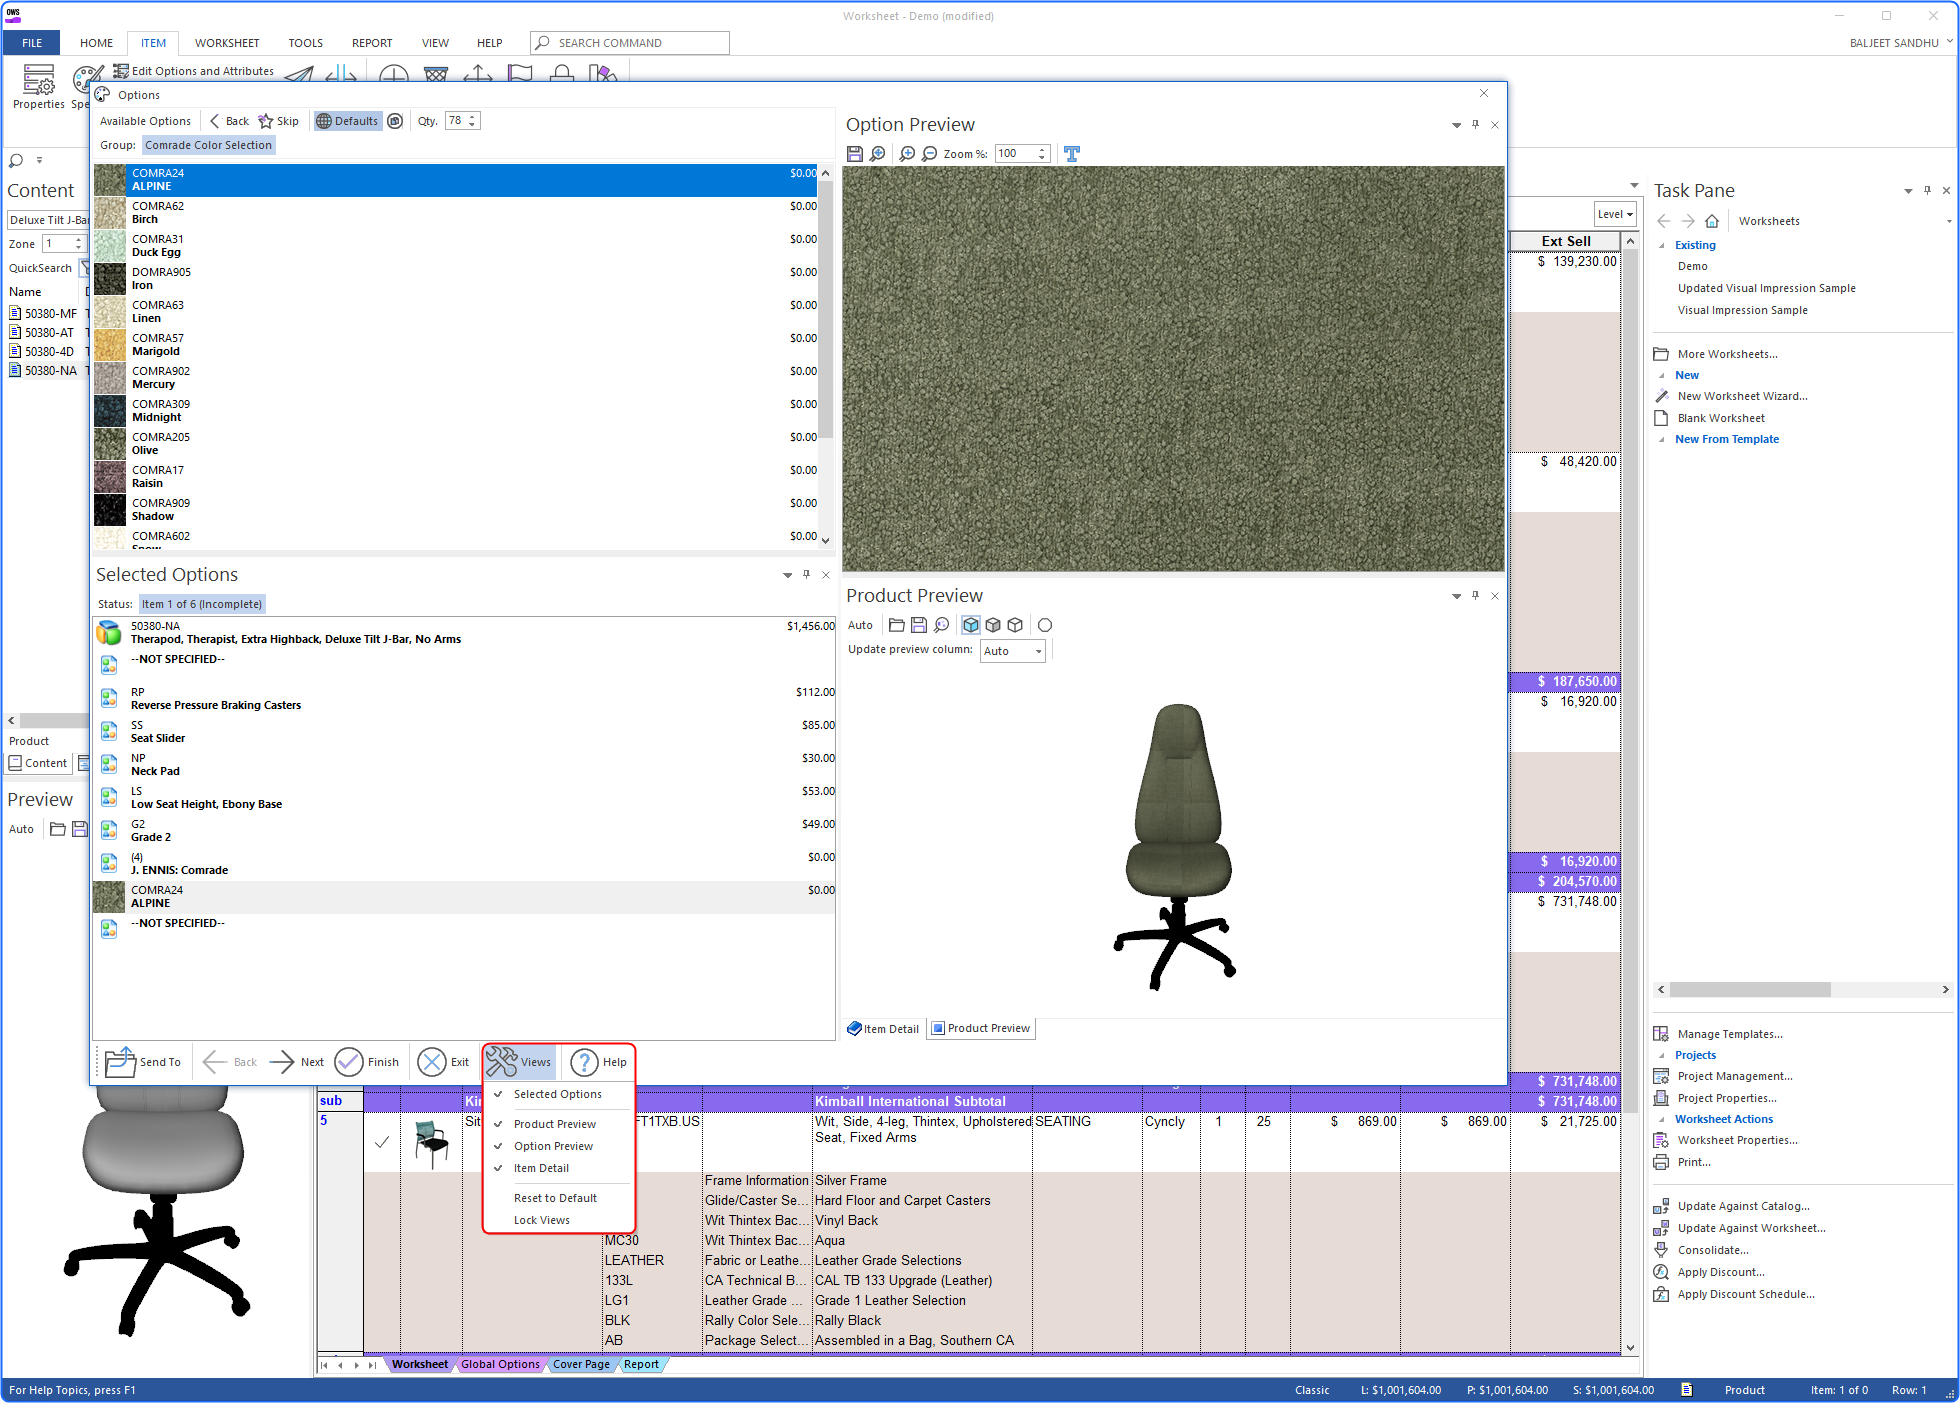Open folder icon in Product Preview toolbar
Image resolution: width=1960 pixels, height=1403 pixels.
(x=896, y=625)
